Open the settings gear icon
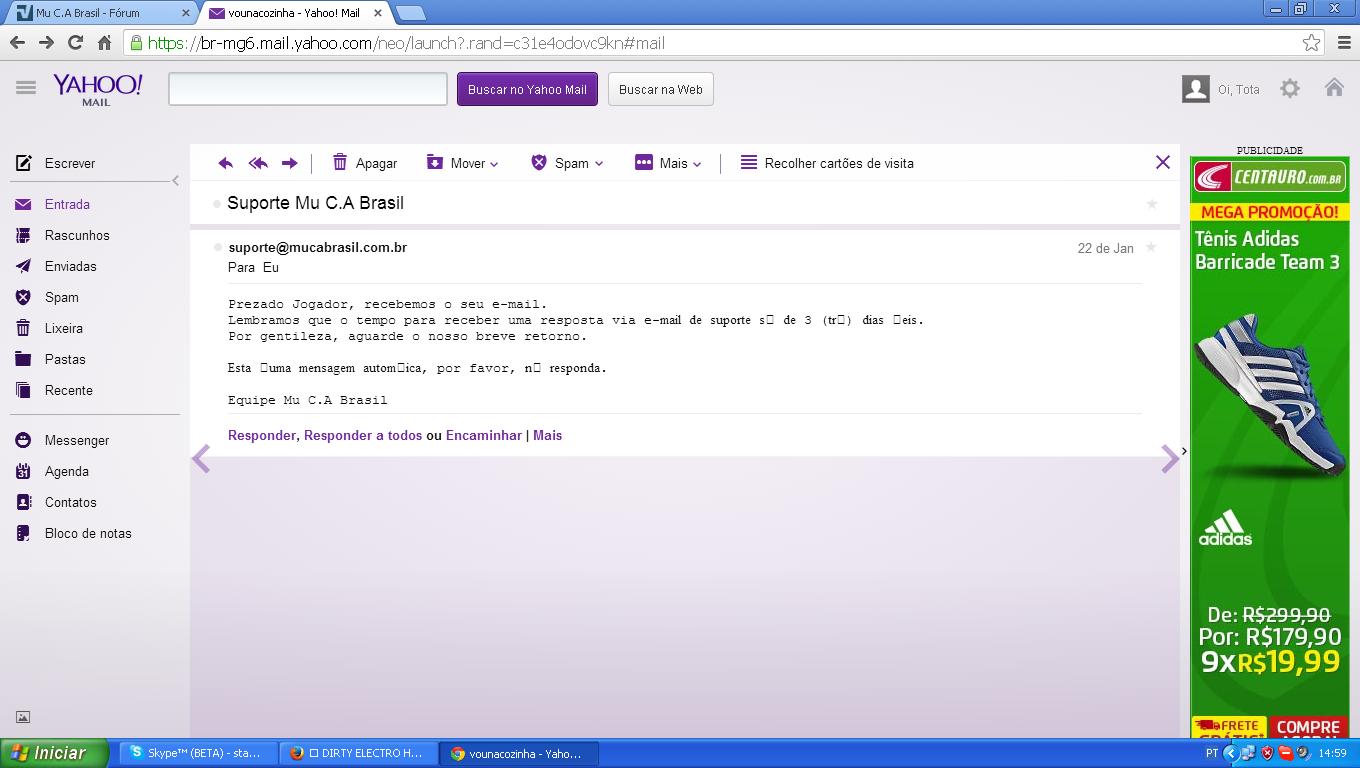Image resolution: width=1360 pixels, height=768 pixels. (1290, 89)
